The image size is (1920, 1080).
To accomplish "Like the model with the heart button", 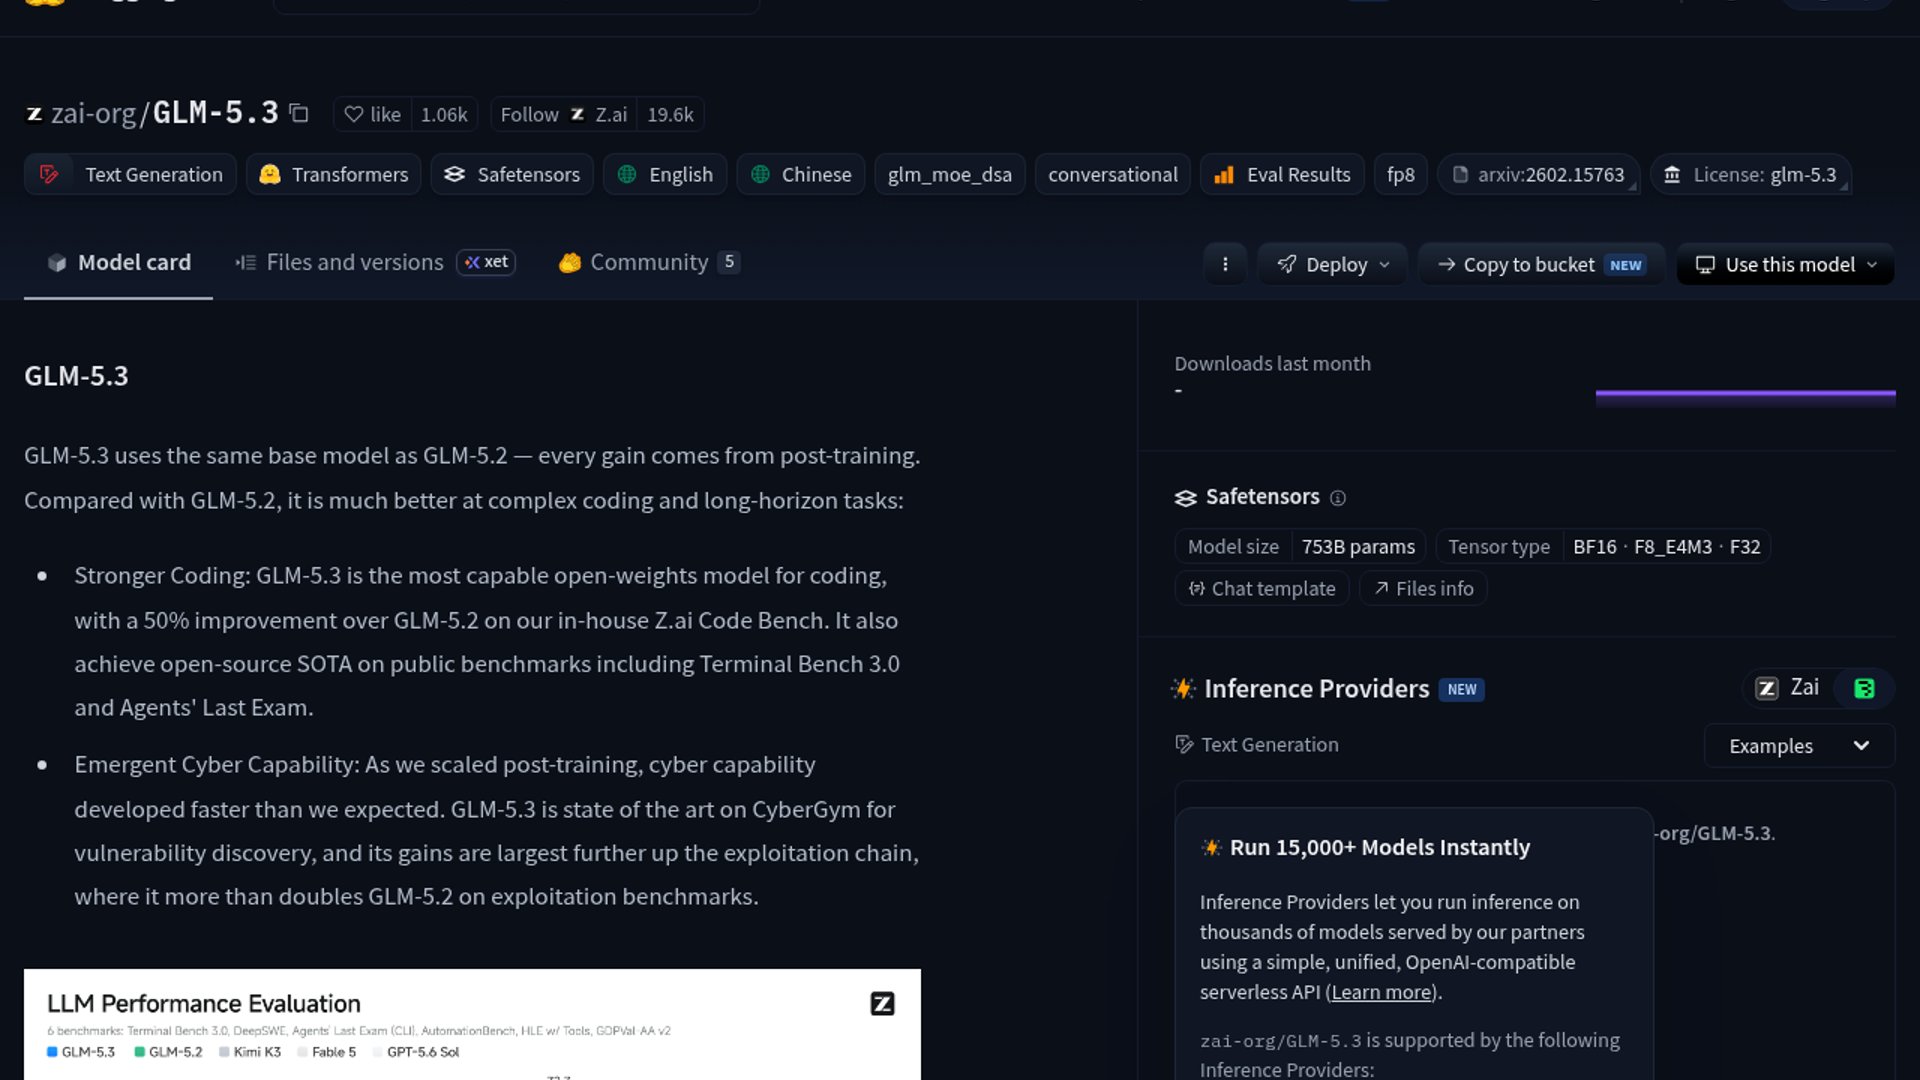I will tap(372, 114).
